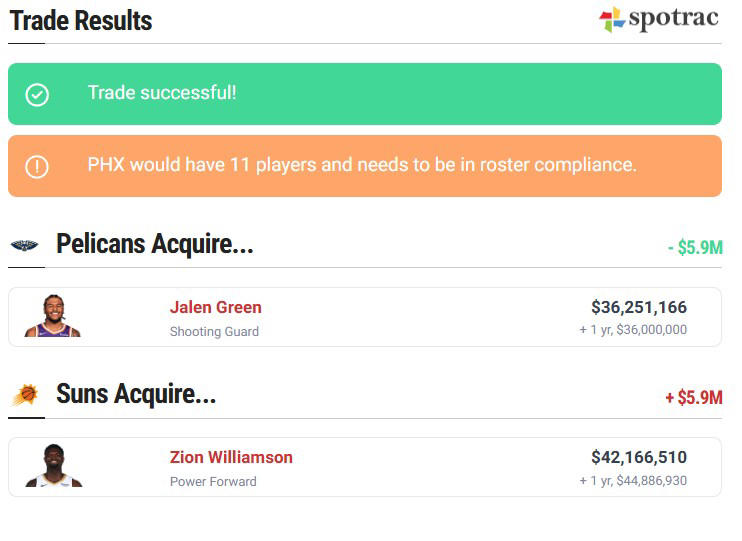This screenshot has width=742, height=541.
Task: Click the Pelicans team logo
Action: coord(24,245)
